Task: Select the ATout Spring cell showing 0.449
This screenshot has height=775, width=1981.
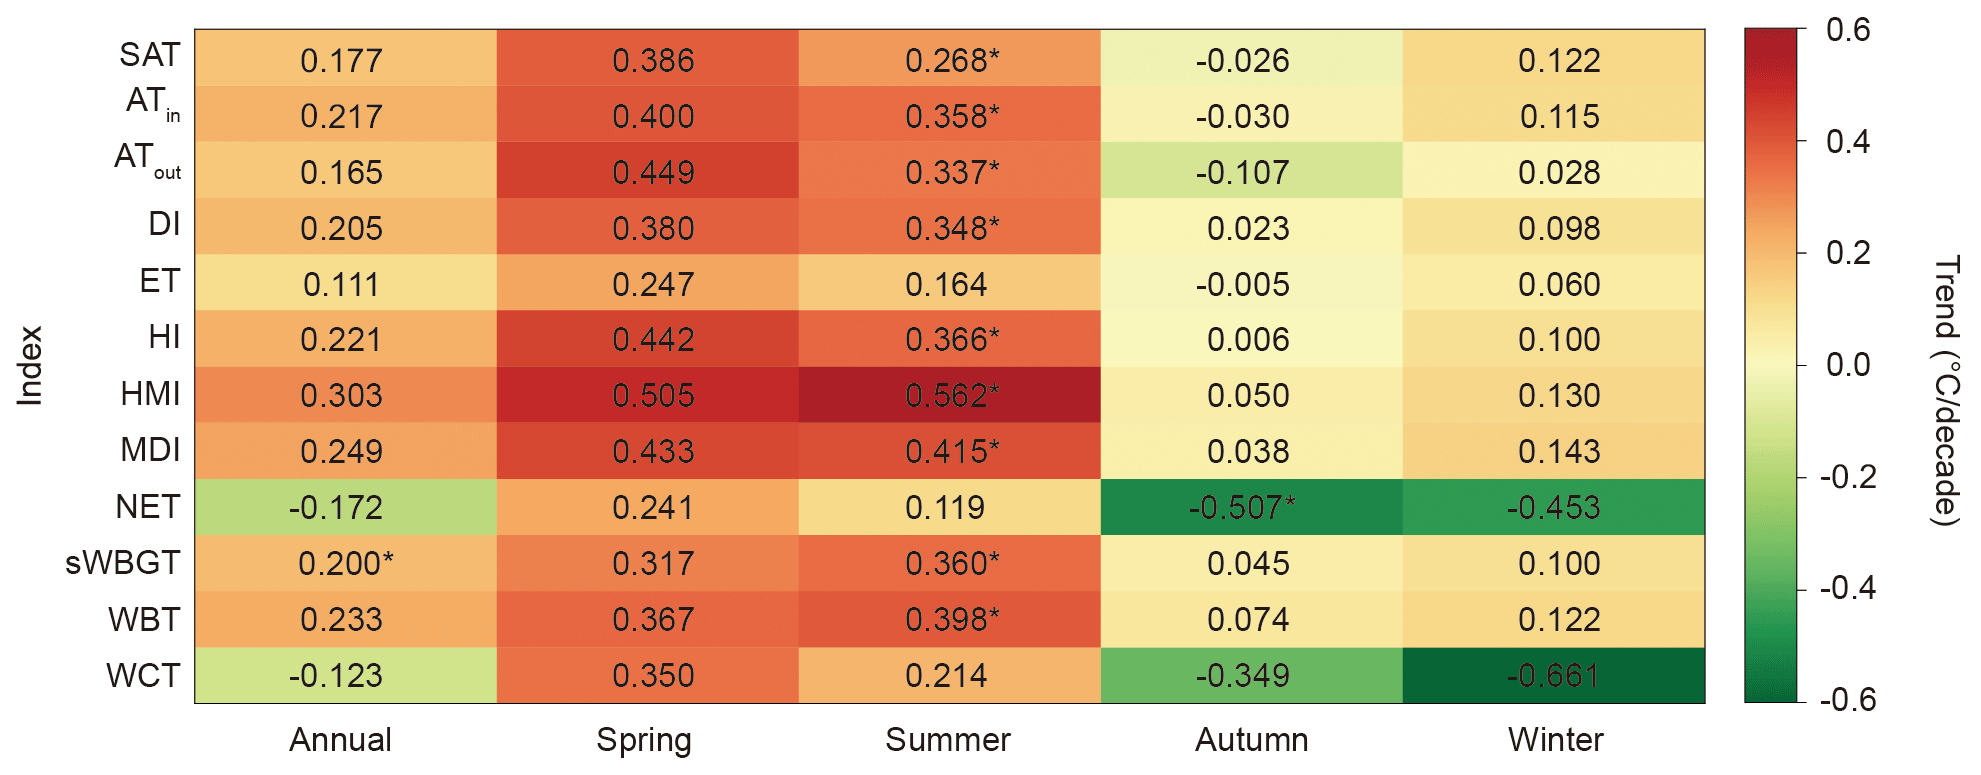Action: [653, 172]
